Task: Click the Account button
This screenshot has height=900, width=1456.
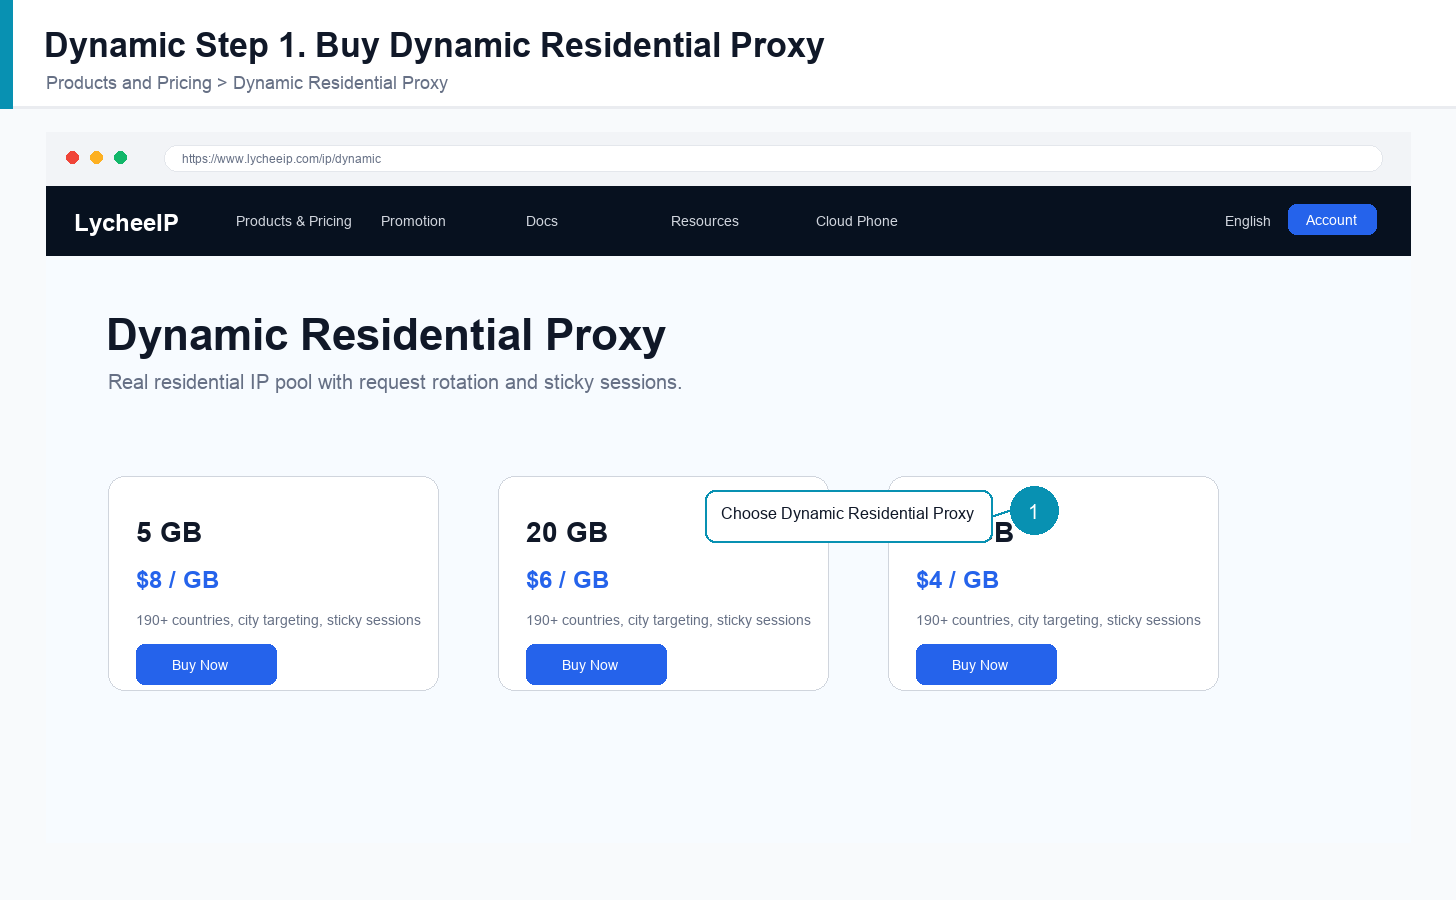Action: click(x=1332, y=220)
